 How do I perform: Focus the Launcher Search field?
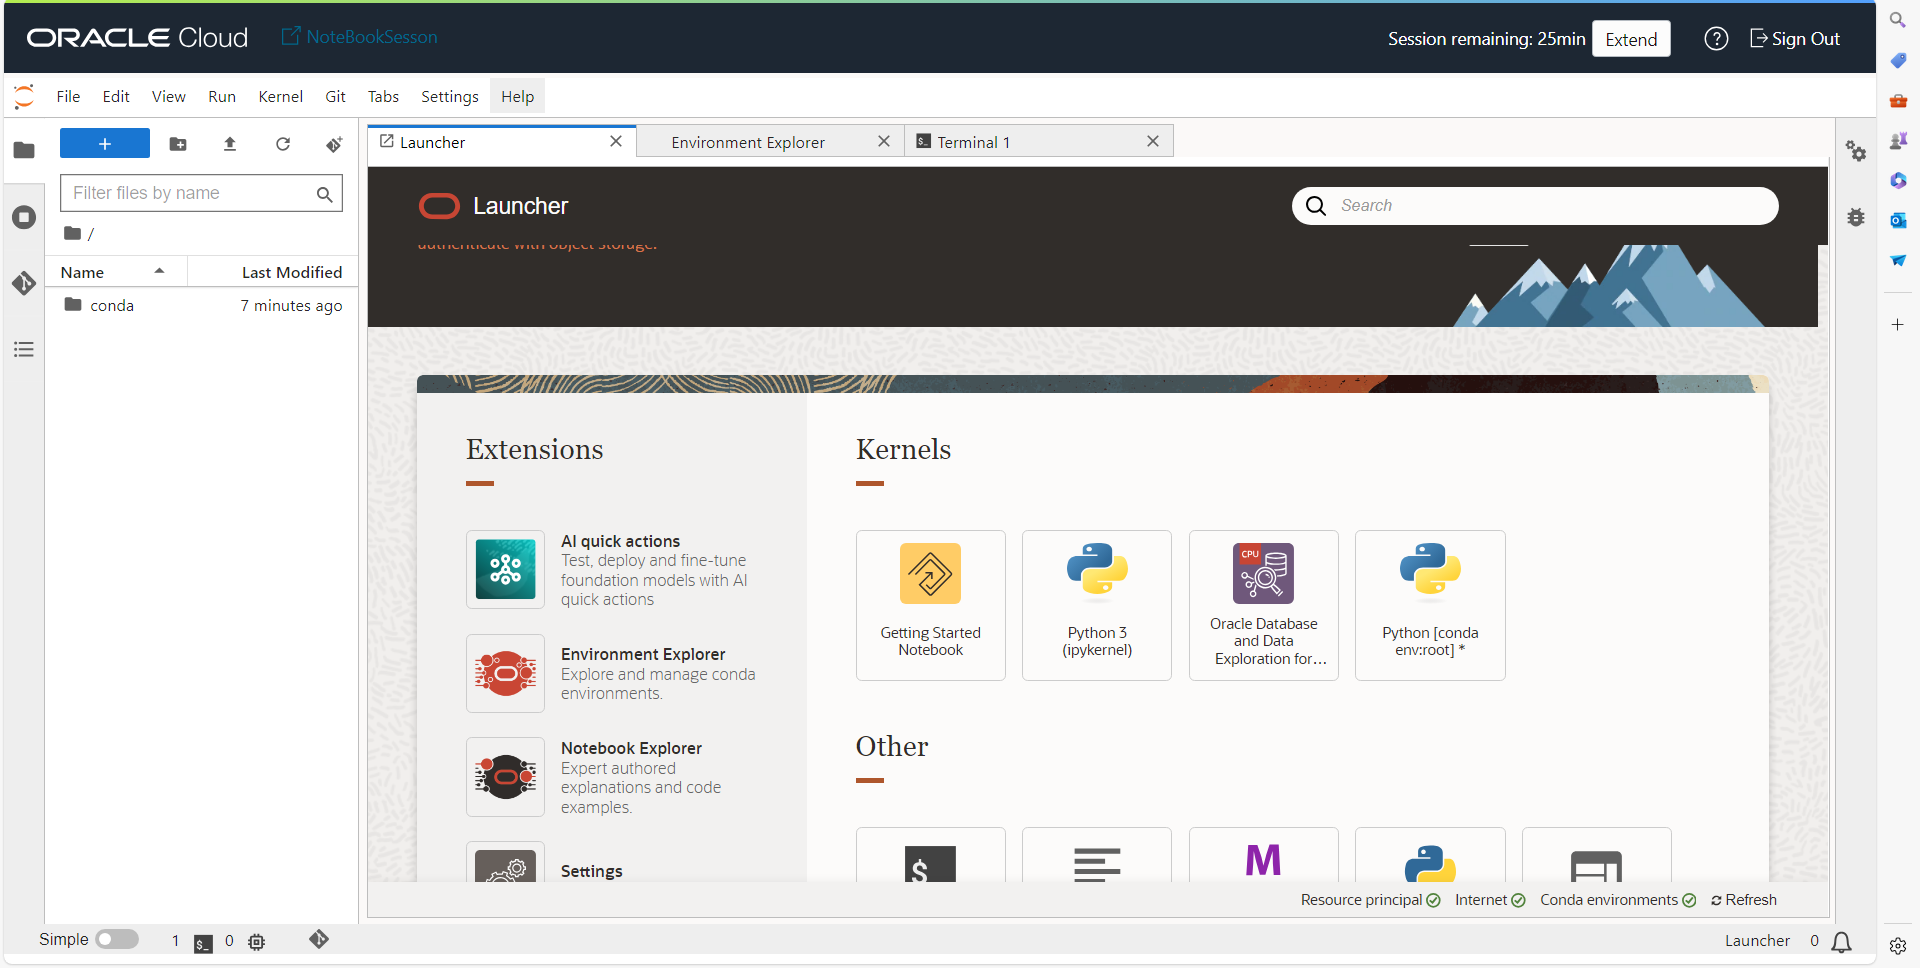(1535, 206)
